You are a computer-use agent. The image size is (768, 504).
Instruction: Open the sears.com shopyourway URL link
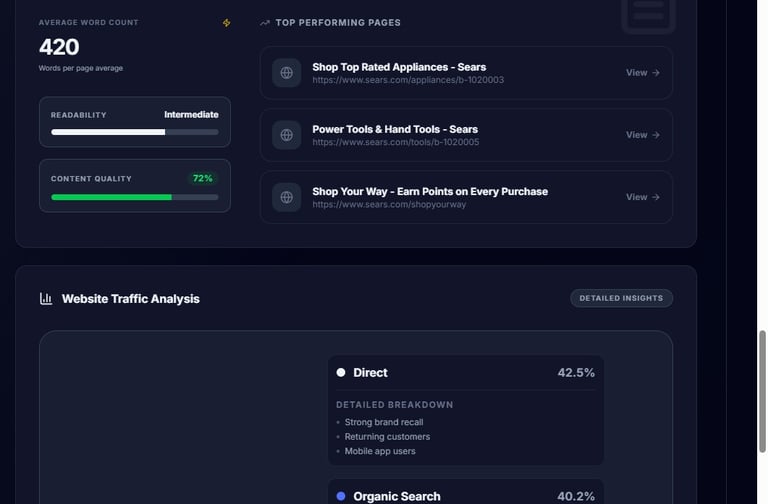click(389, 204)
